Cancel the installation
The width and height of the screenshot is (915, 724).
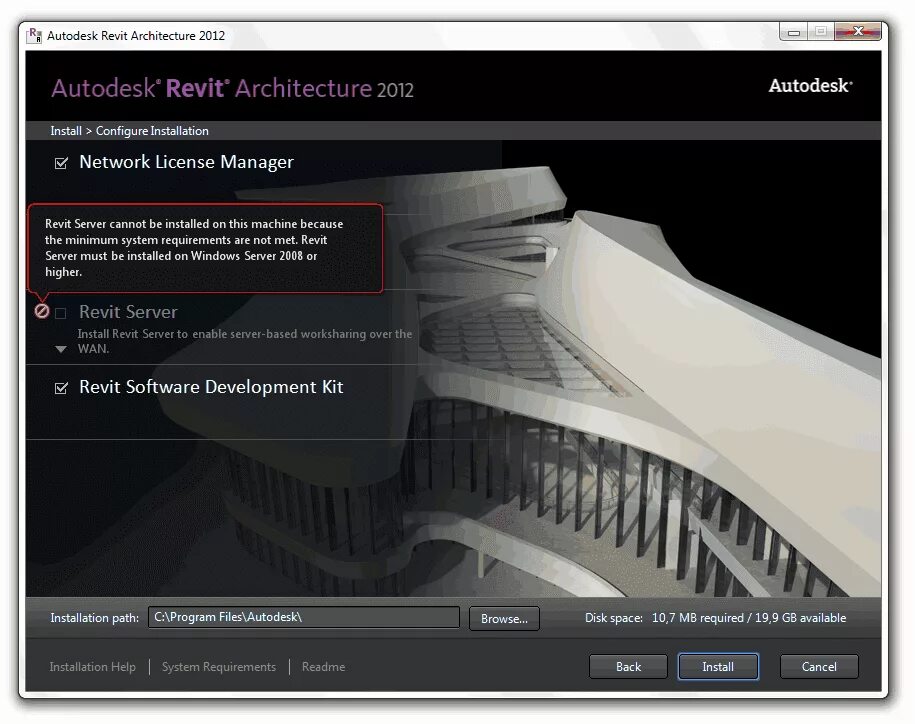pyautogui.click(x=819, y=666)
